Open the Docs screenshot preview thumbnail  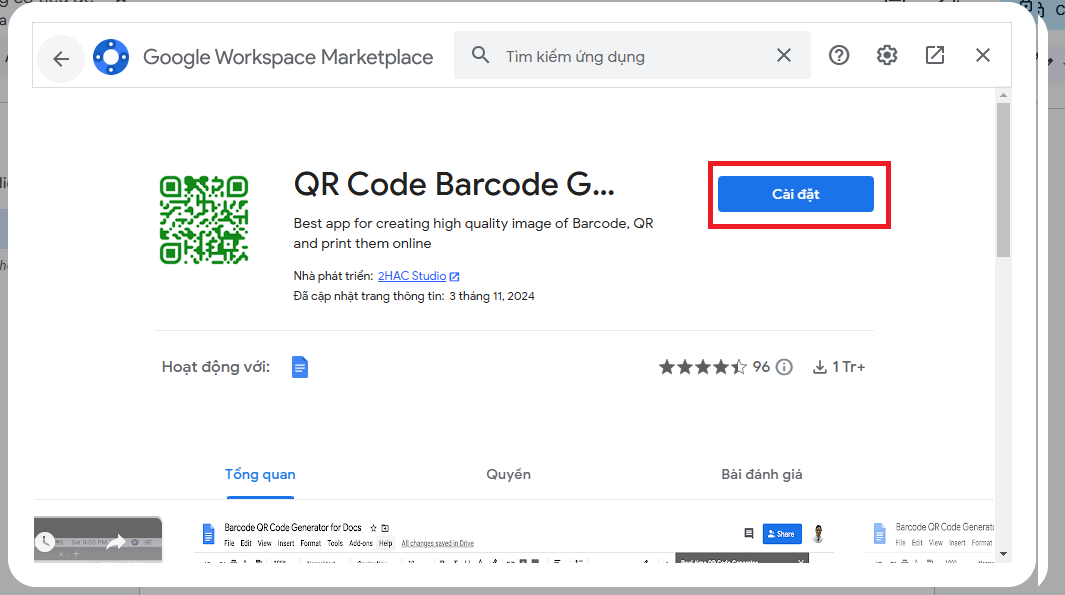(514, 539)
